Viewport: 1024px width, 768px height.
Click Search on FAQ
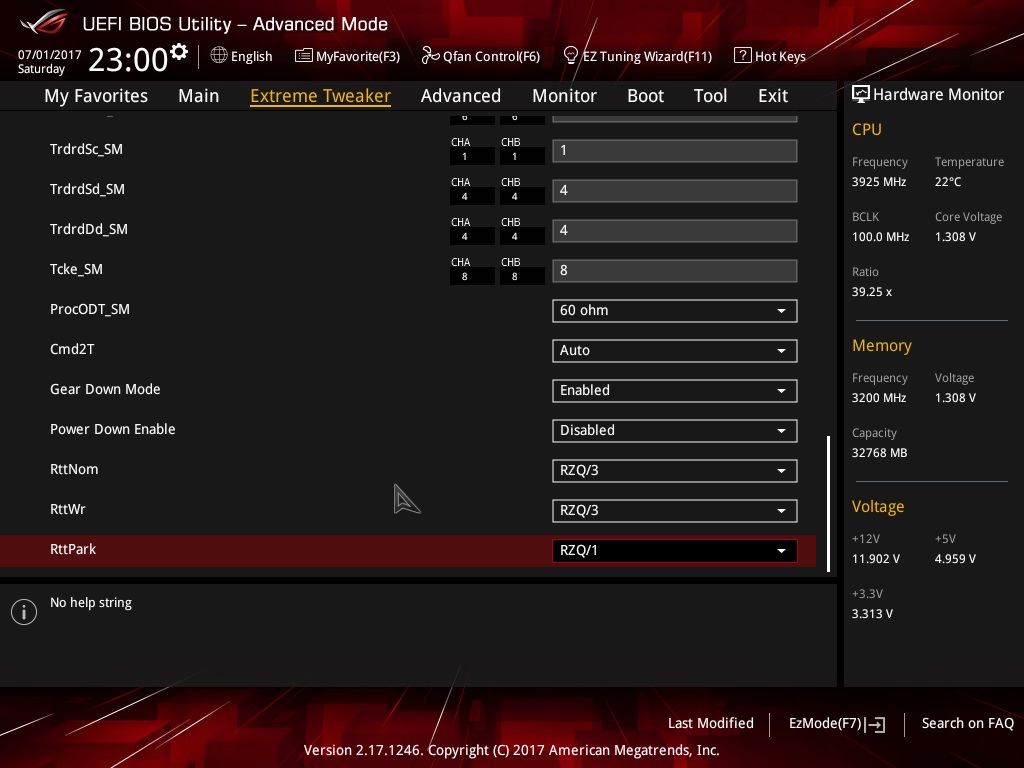[967, 724]
